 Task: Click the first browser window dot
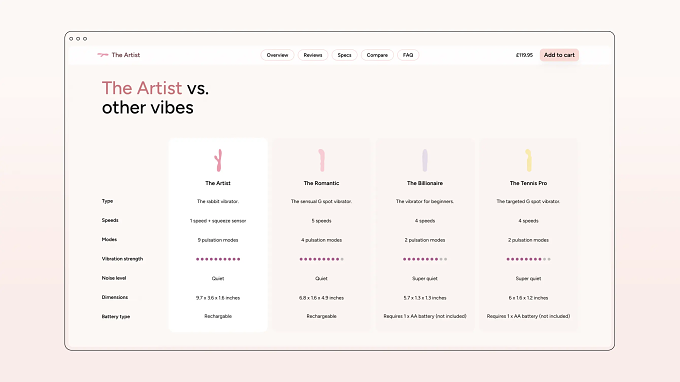point(71,39)
